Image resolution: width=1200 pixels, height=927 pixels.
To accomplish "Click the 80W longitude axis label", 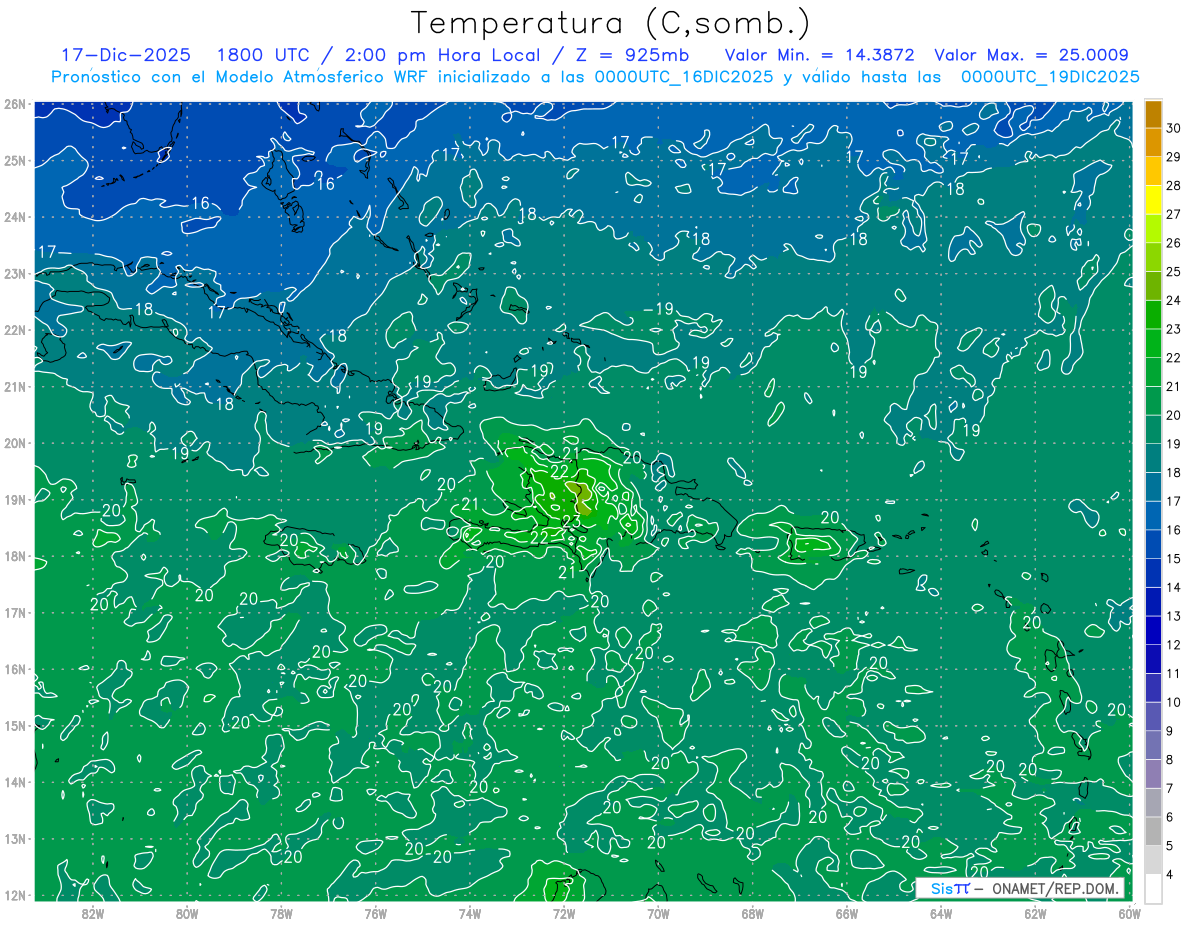I will tap(187, 912).
